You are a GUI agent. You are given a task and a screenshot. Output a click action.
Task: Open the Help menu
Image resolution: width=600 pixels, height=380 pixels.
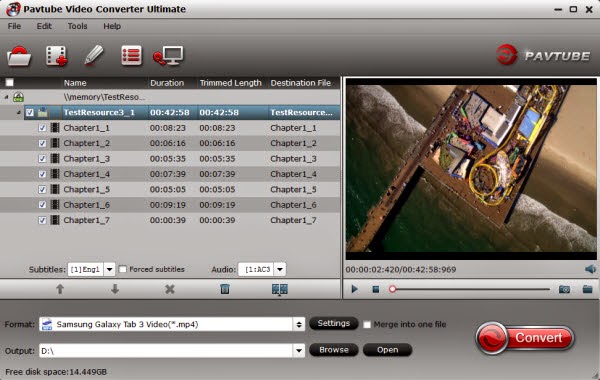[112, 26]
